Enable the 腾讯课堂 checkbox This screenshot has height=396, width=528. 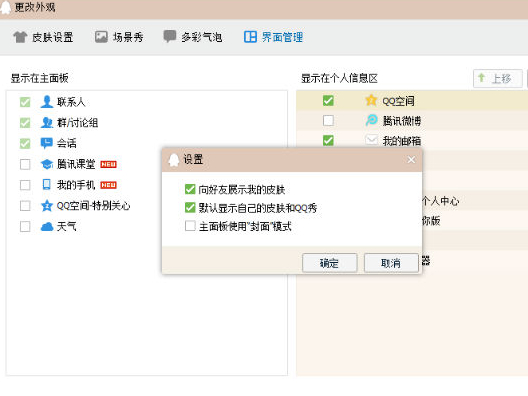coord(25,164)
